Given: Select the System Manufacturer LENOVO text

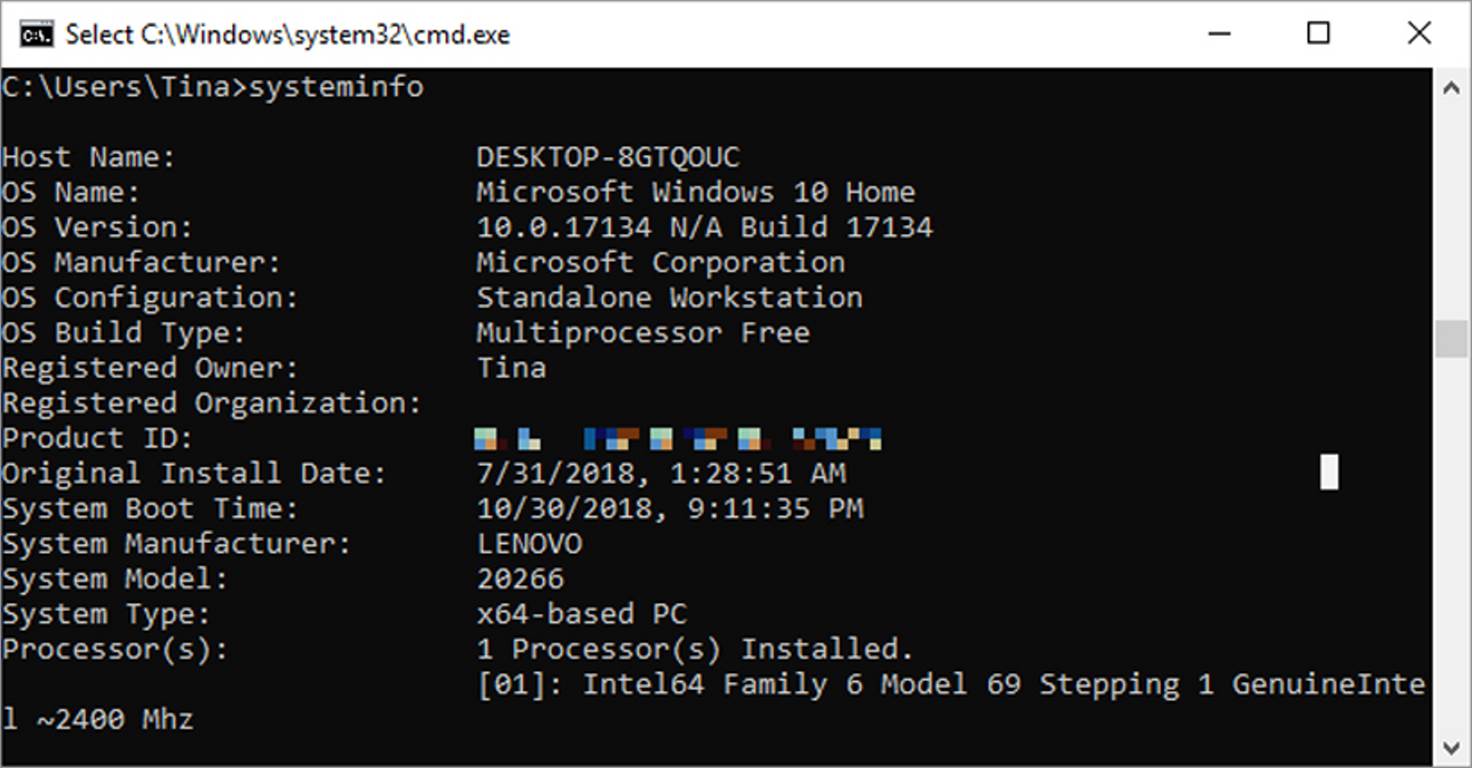Looking at the screenshot, I should coord(530,543).
